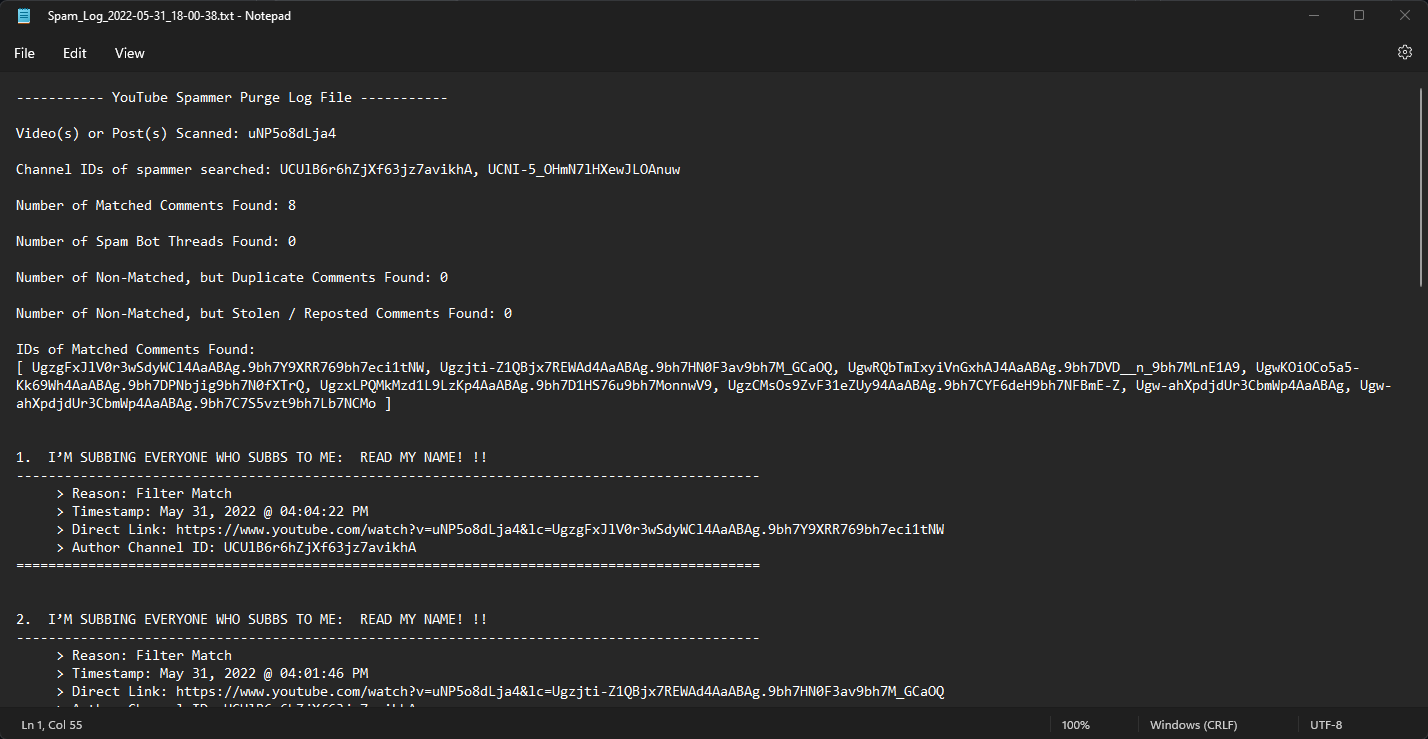Screen dimensions: 1428x739
Task: Click the Stolen / Reposted Comments Found line
Action: click(x=264, y=314)
